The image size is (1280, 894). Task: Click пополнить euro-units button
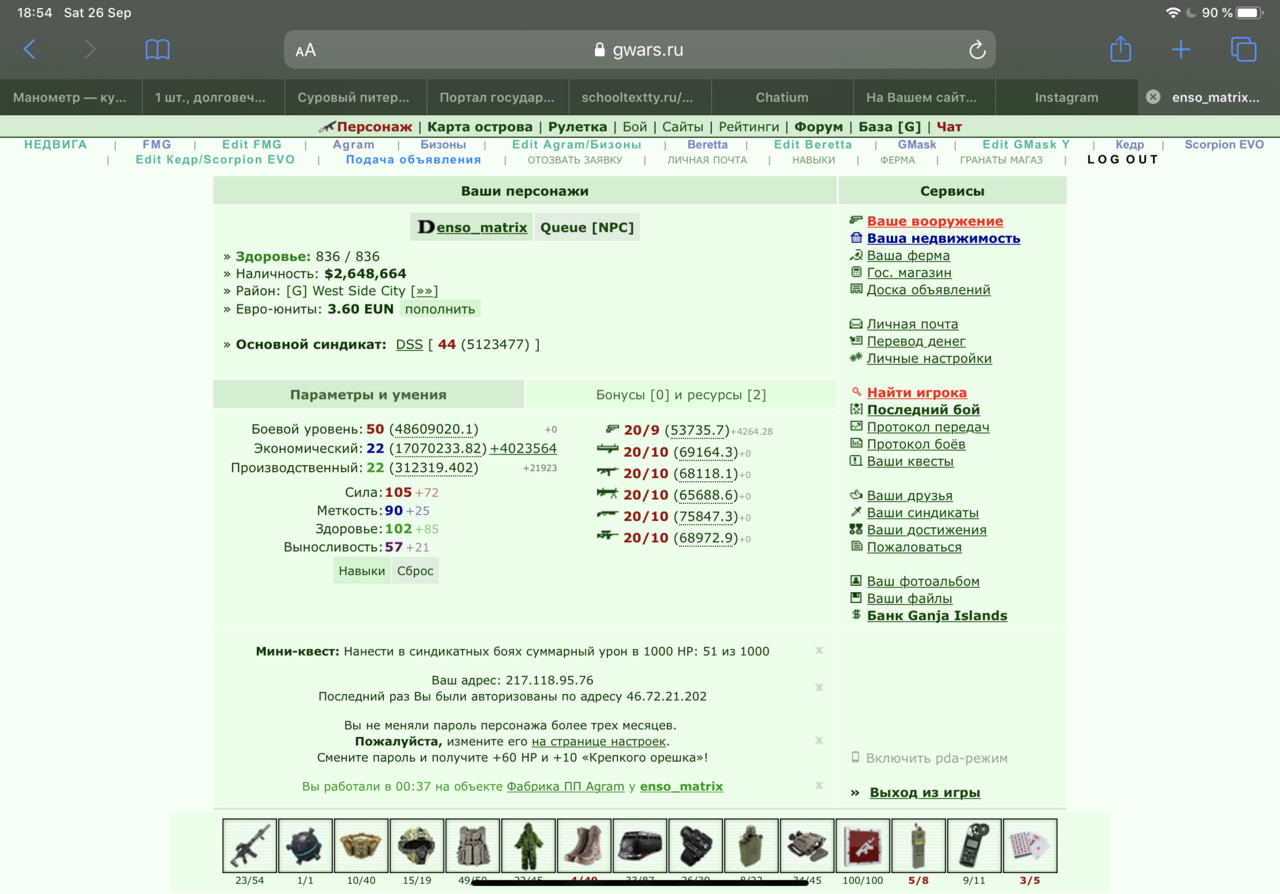(440, 309)
